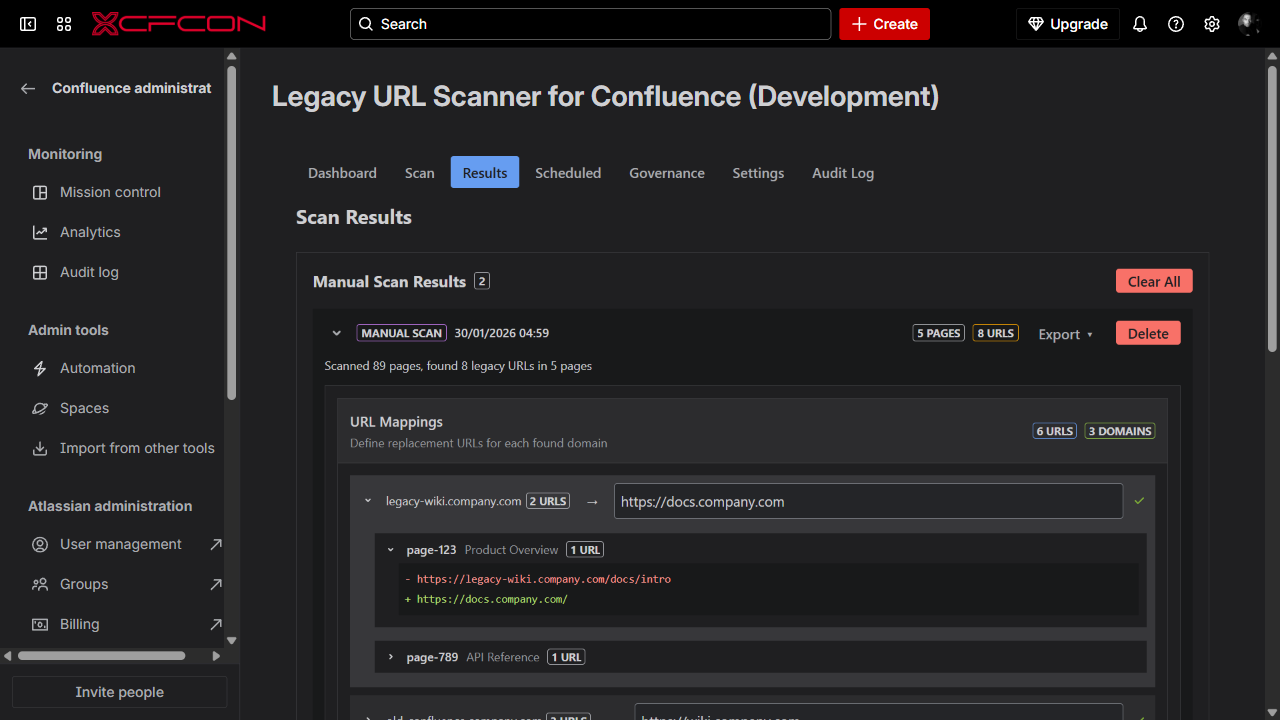
Task: Click the Billing icon
Action: pos(40,624)
